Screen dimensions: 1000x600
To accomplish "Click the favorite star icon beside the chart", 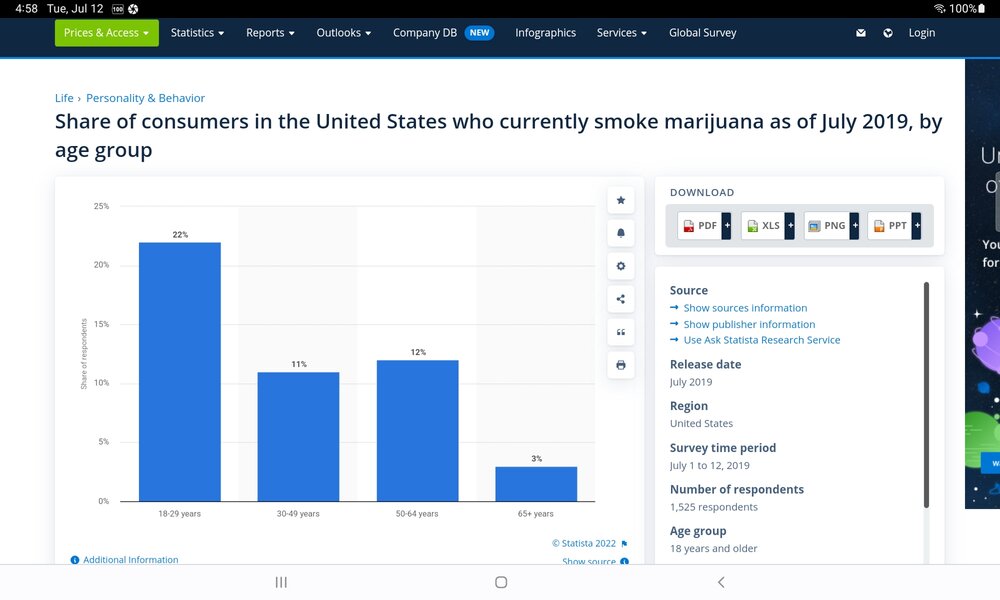I will [x=621, y=200].
